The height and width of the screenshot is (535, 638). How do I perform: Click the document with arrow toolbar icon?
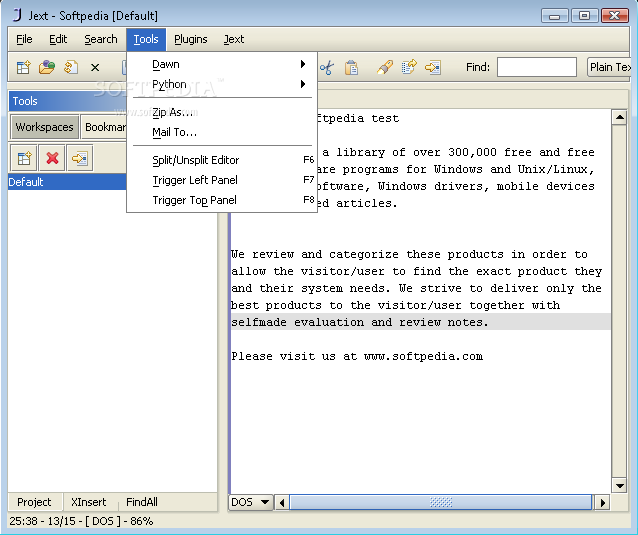[x=409, y=67]
